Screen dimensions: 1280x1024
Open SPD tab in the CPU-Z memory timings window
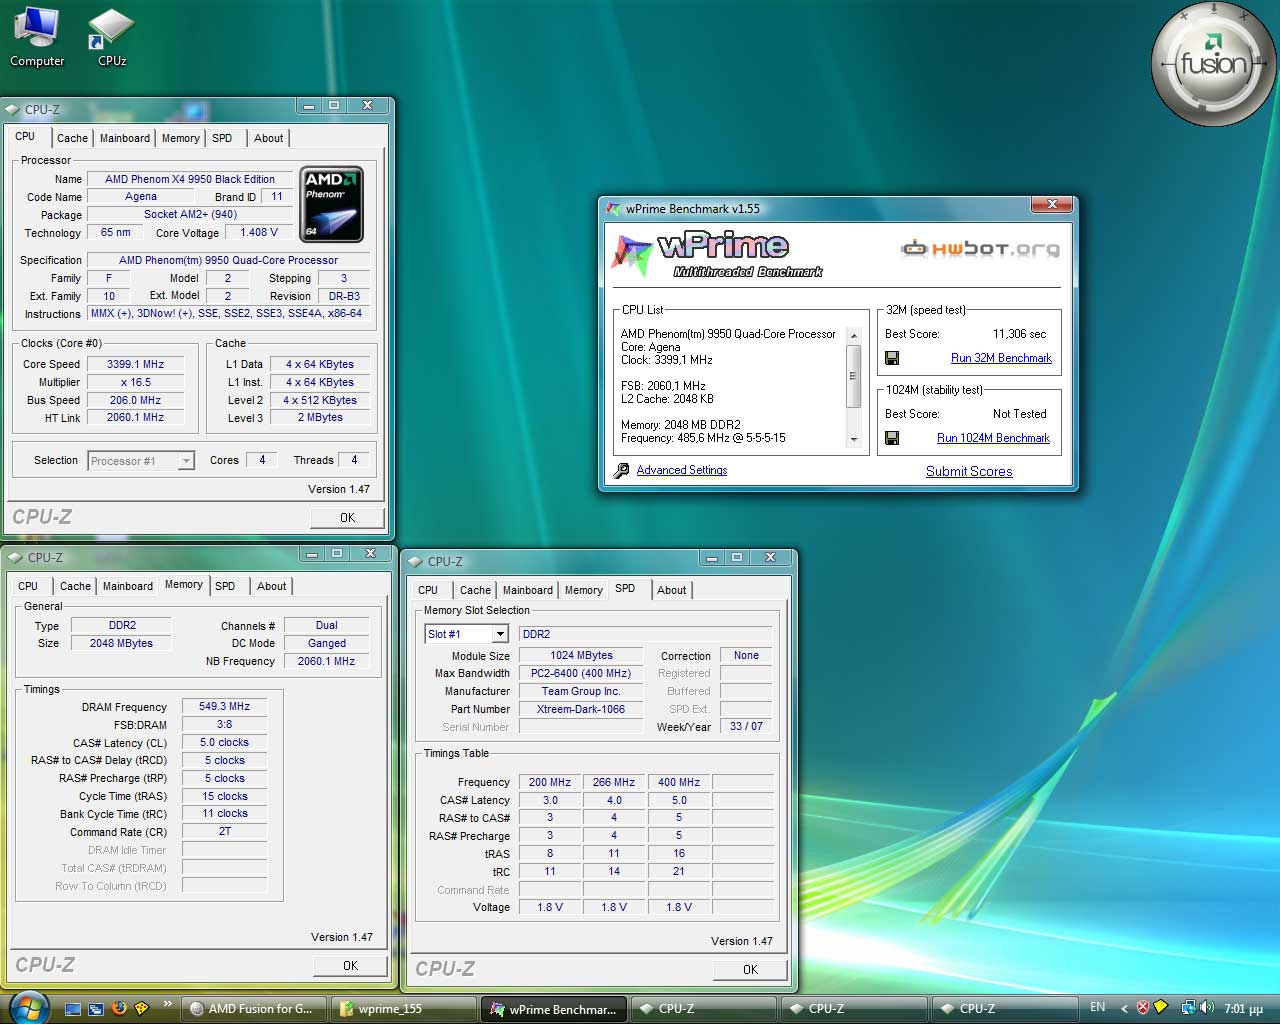coord(225,586)
